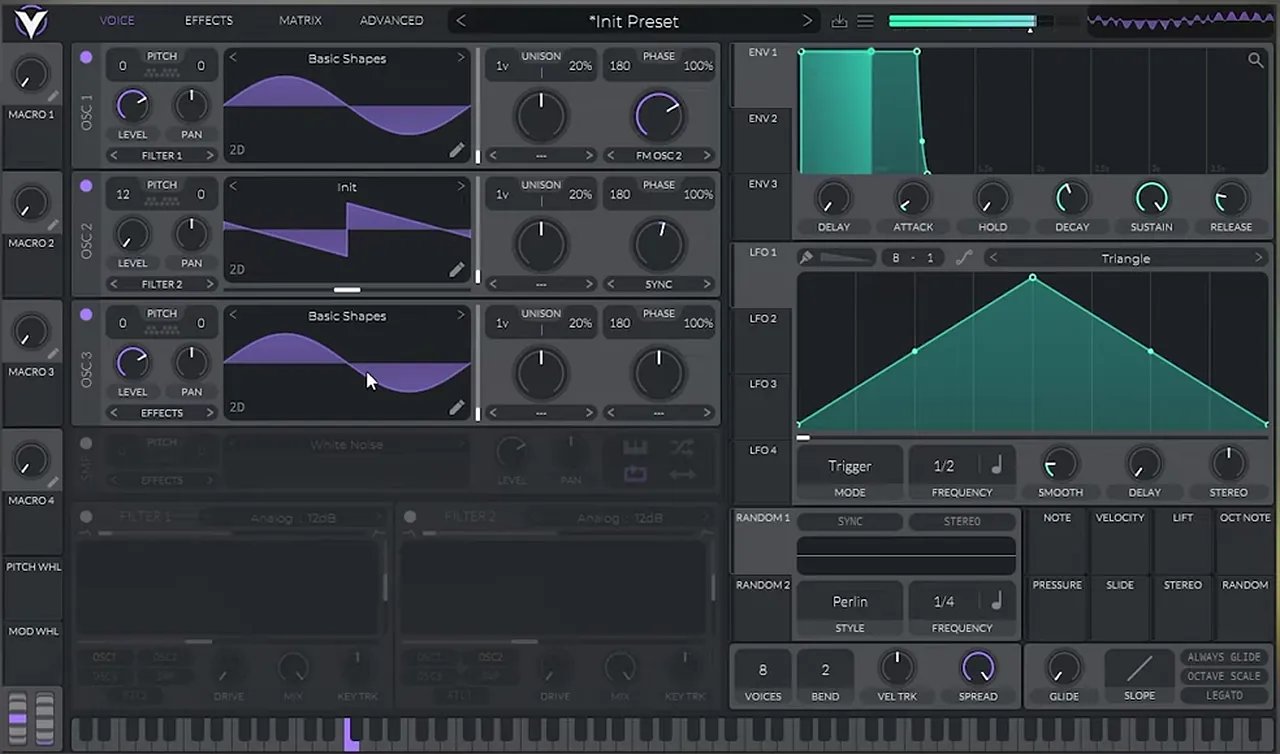Image resolution: width=1280 pixels, height=754 pixels.
Task: Go to next preset with right arrow
Action: 808,21
